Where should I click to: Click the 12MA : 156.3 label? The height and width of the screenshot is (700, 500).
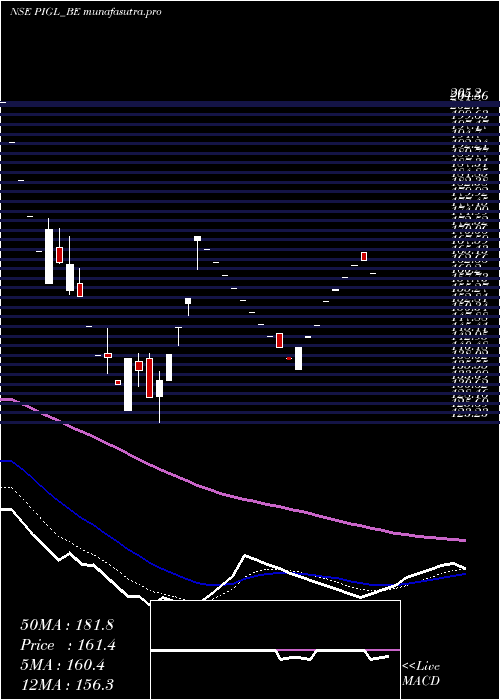67,685
